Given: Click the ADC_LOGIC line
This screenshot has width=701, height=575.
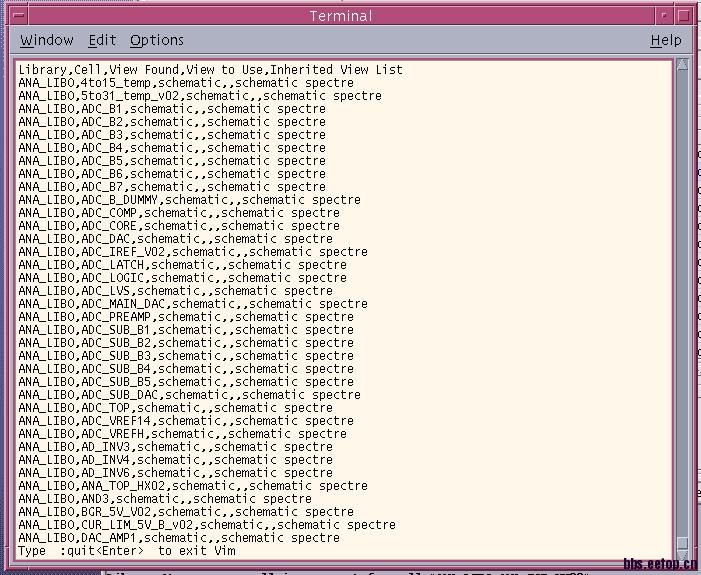Looking at the screenshot, I should (182, 277).
